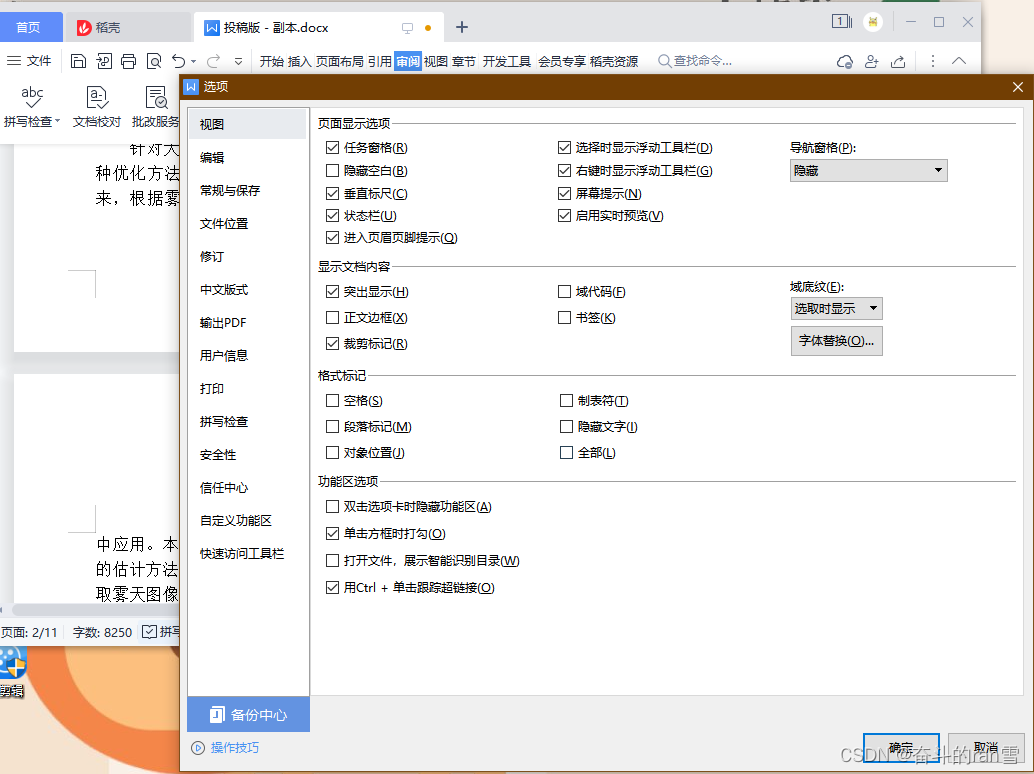Expand the quick access toolbar customize arrow

[x=239, y=61]
